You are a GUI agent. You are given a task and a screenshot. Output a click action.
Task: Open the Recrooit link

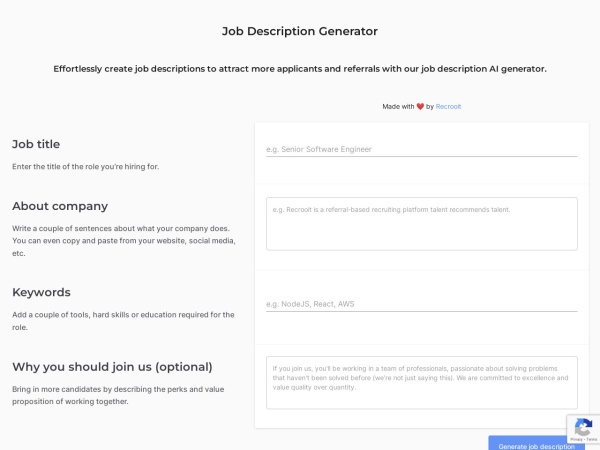[x=448, y=106]
